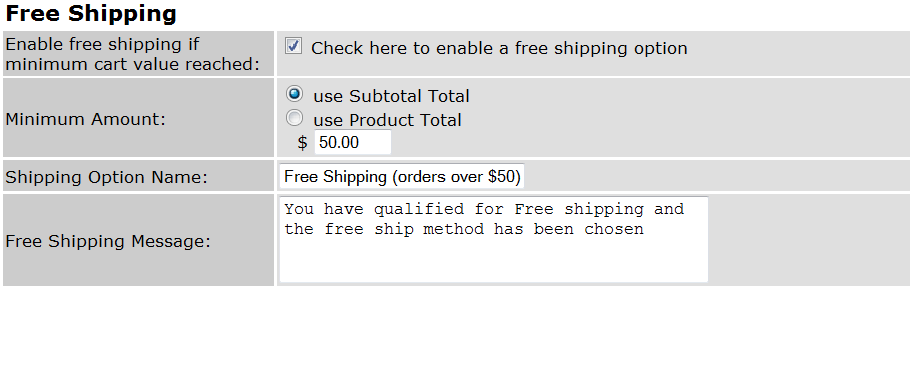Click the 'Free Shipping Message:' row label
914x365 pixels.
(108, 241)
